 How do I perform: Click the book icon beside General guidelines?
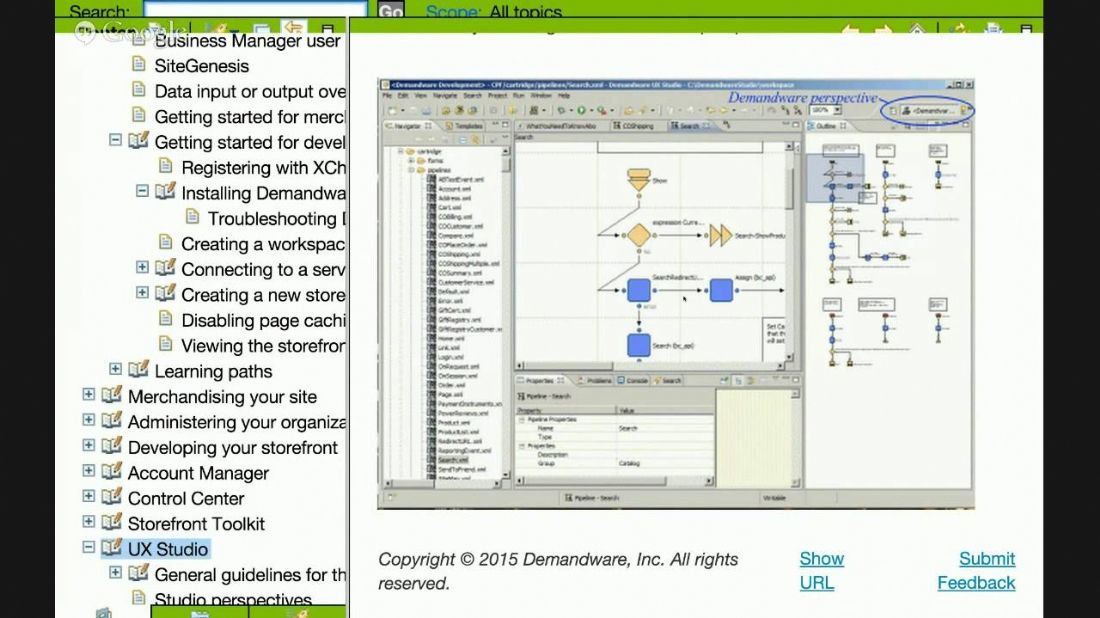point(138,573)
